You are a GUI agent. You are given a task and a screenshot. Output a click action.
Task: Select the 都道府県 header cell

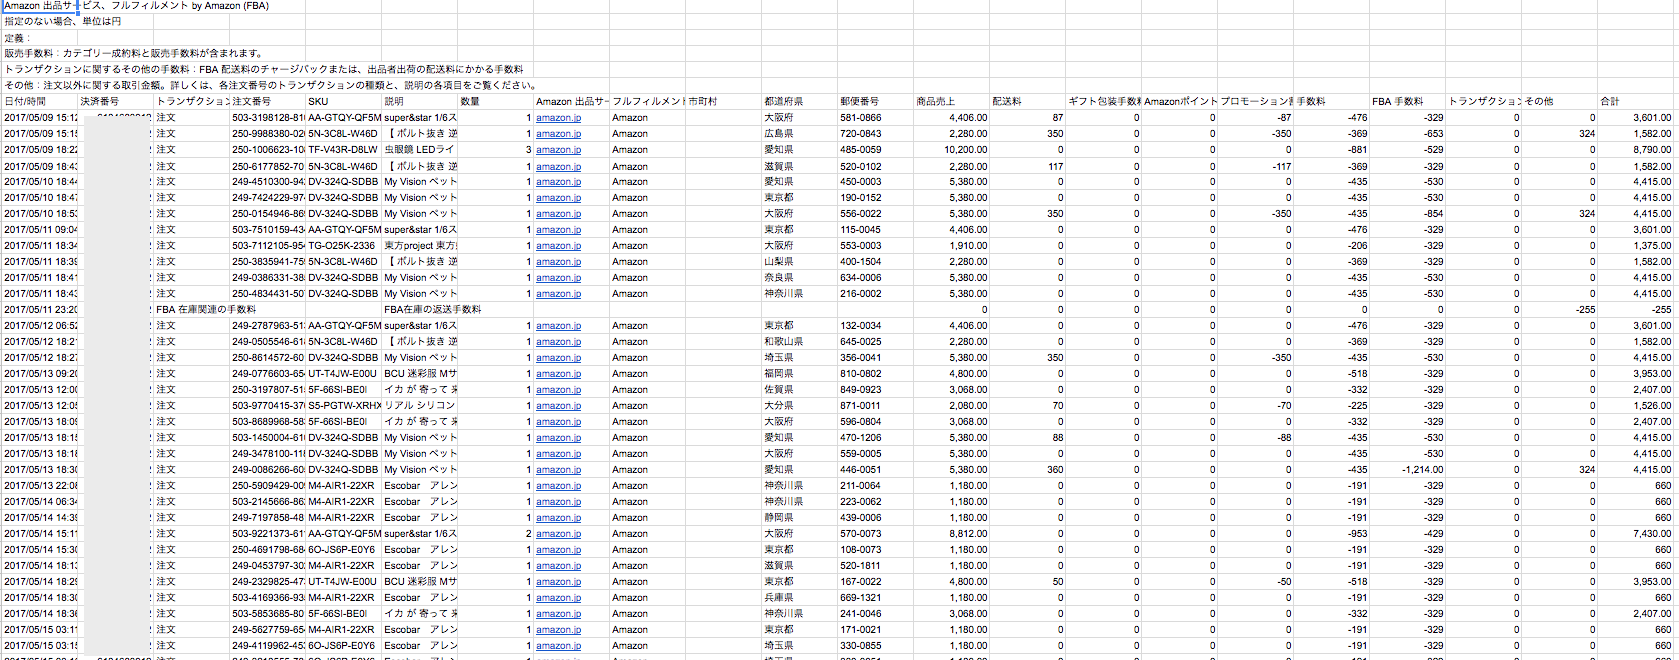(799, 102)
